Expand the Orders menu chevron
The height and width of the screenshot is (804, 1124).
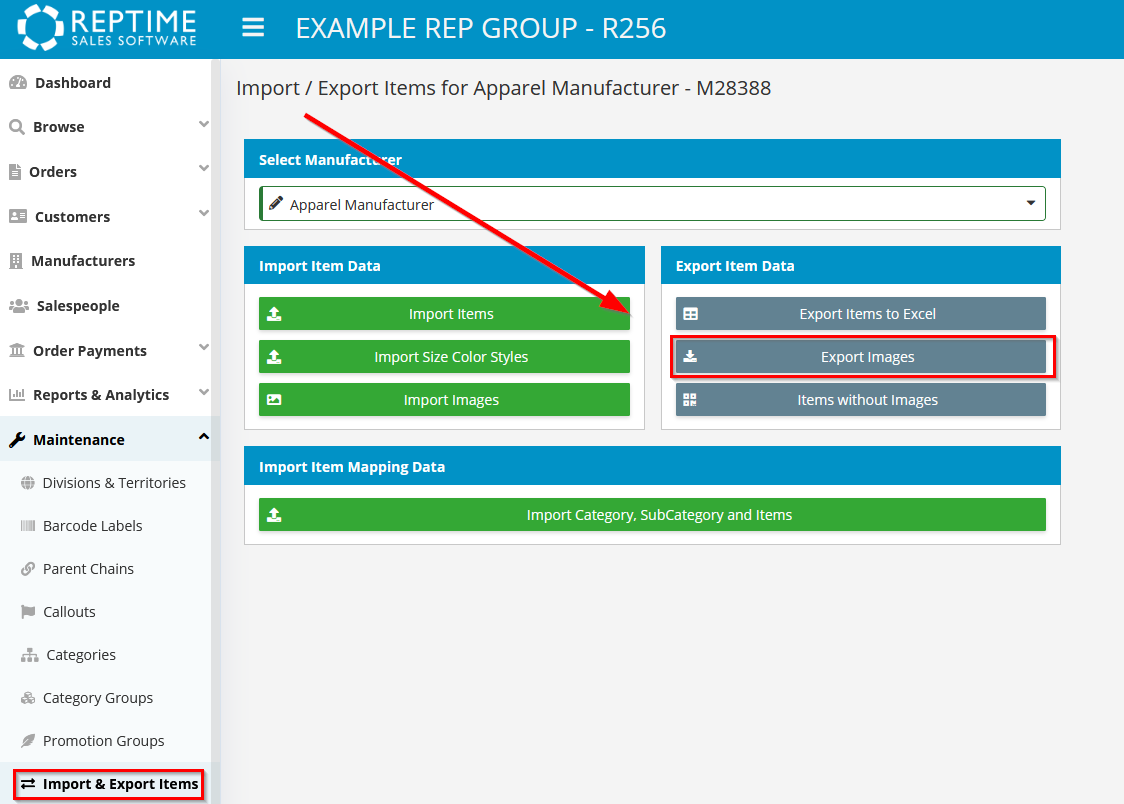pyautogui.click(x=204, y=169)
